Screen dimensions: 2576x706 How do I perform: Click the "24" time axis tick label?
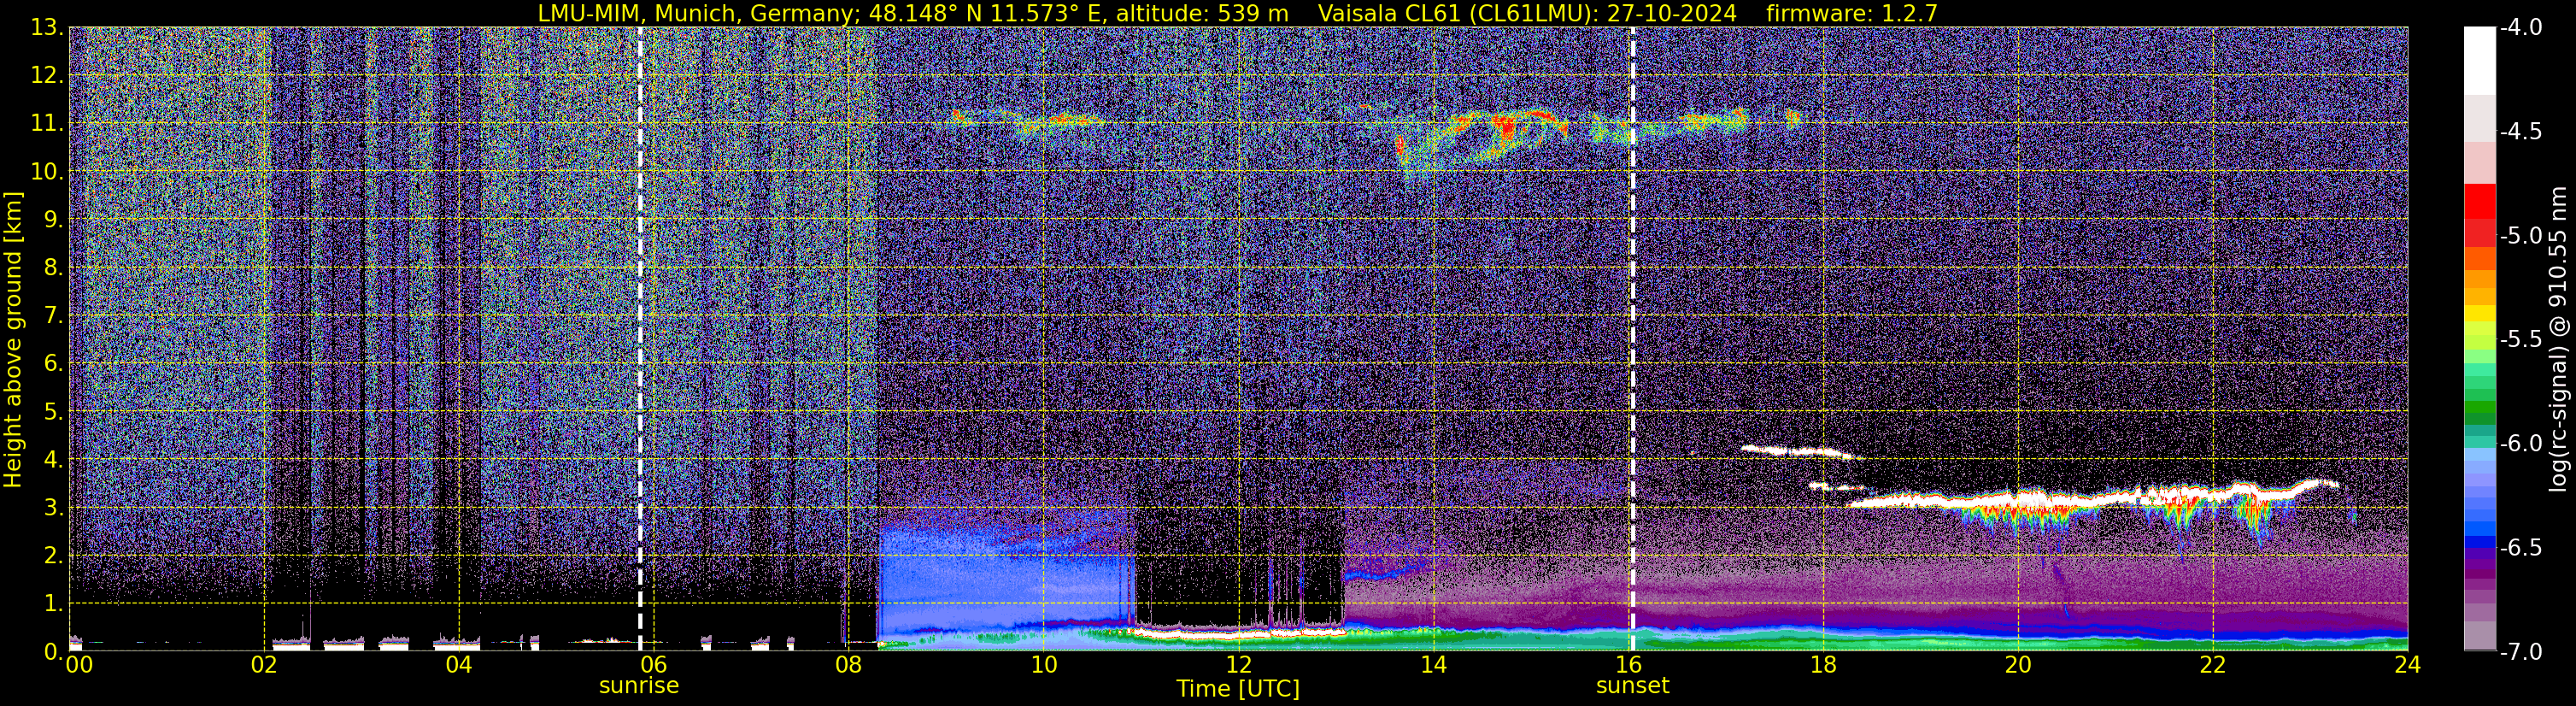[2408, 666]
